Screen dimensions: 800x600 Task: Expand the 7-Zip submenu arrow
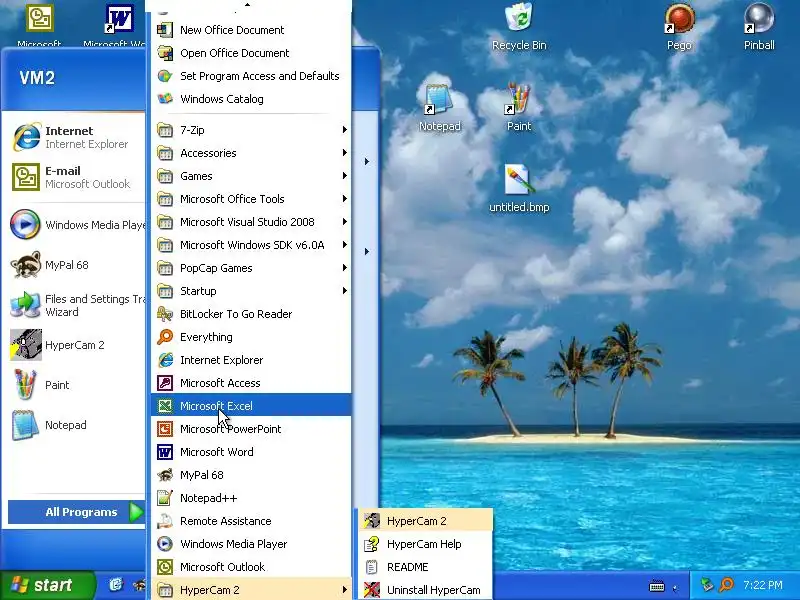click(x=345, y=130)
